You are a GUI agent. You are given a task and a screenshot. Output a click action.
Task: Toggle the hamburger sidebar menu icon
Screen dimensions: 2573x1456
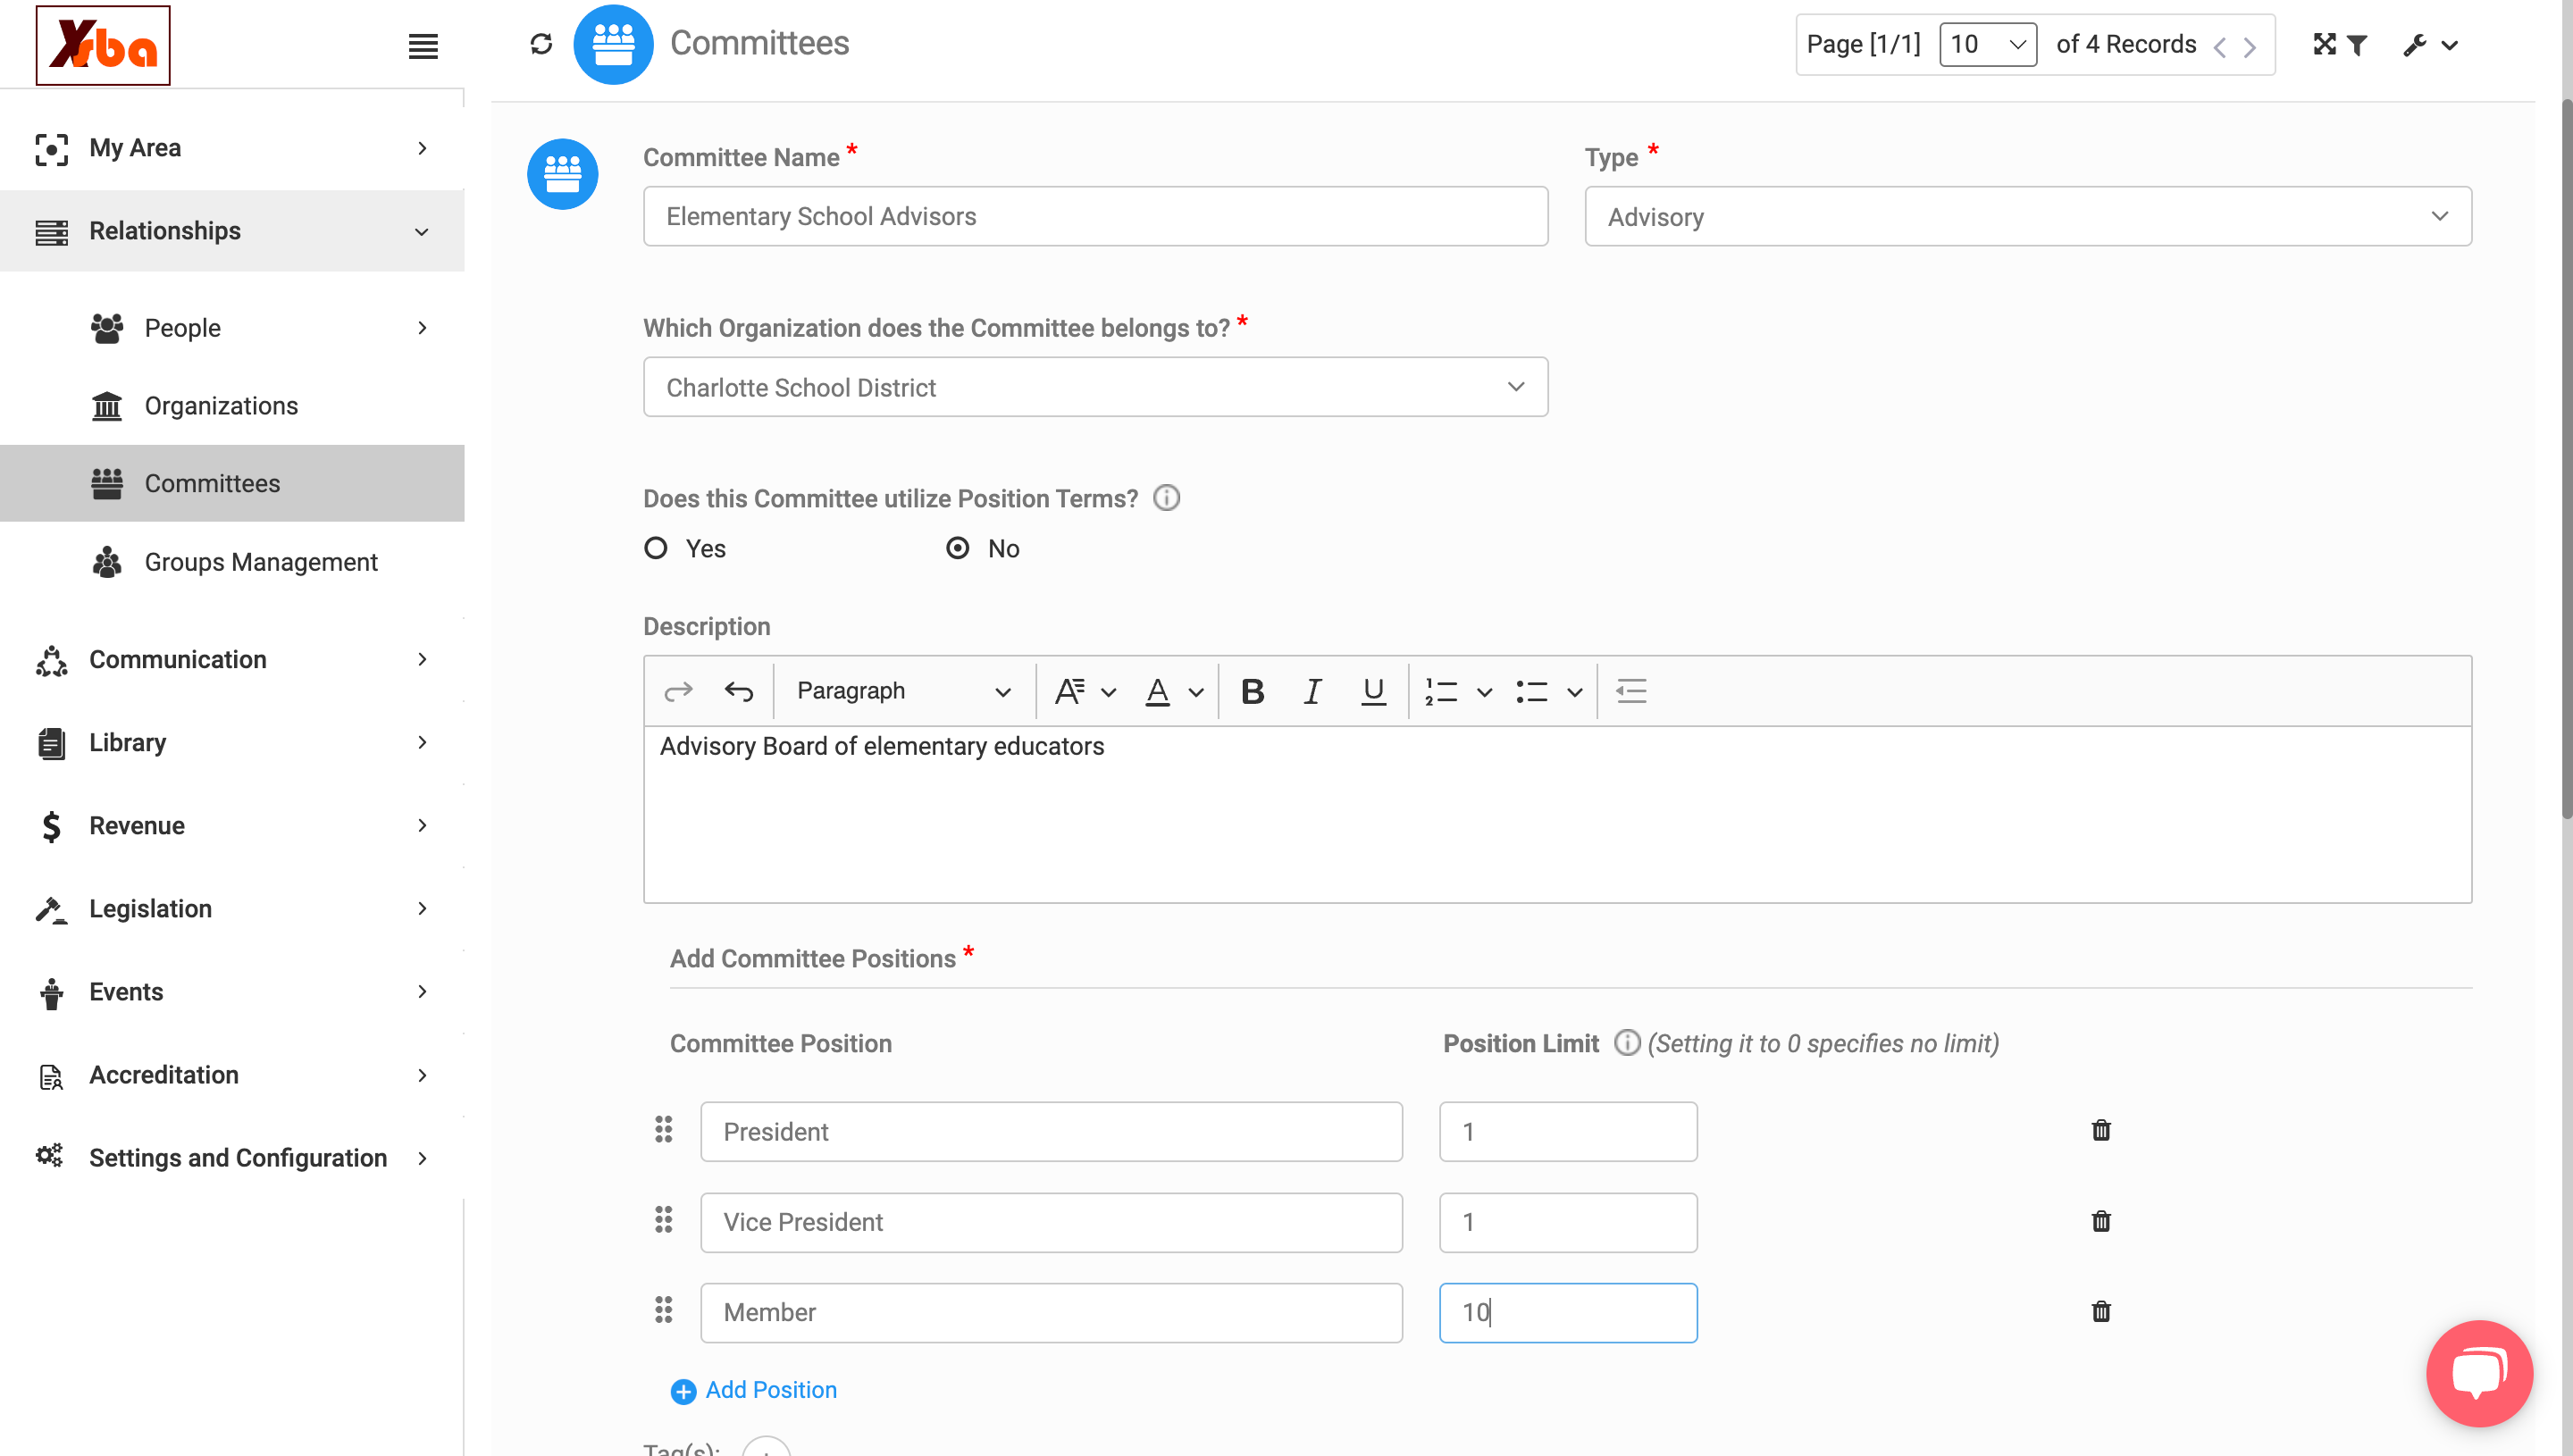point(423,46)
